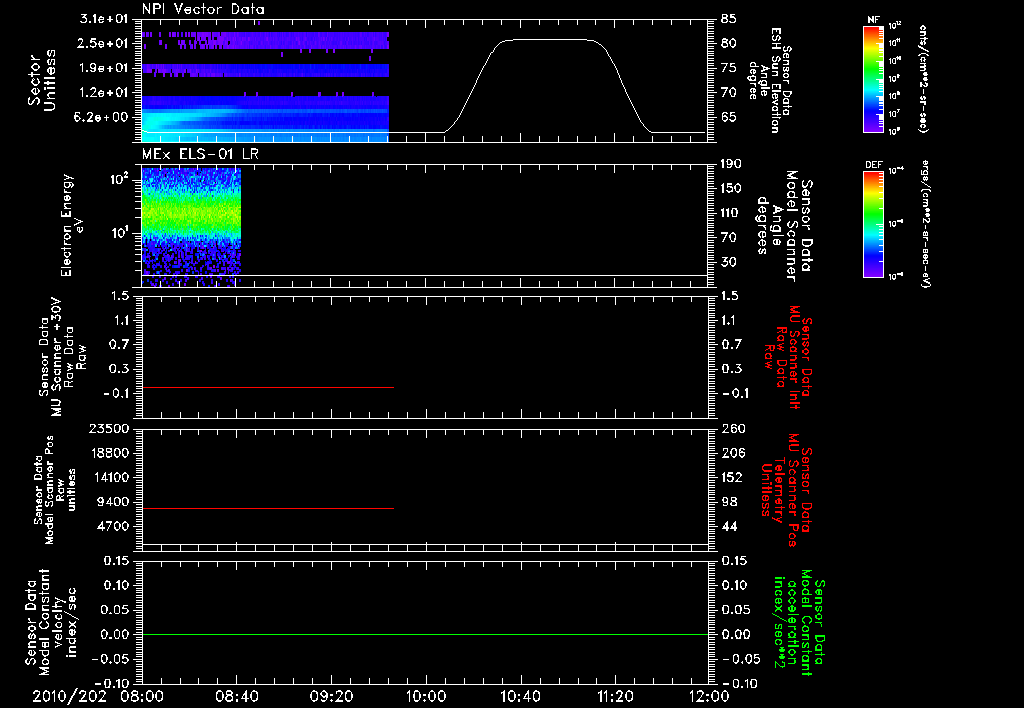Click the green zero velocity line
Screen dimensions: 1024x708
click(x=425, y=634)
